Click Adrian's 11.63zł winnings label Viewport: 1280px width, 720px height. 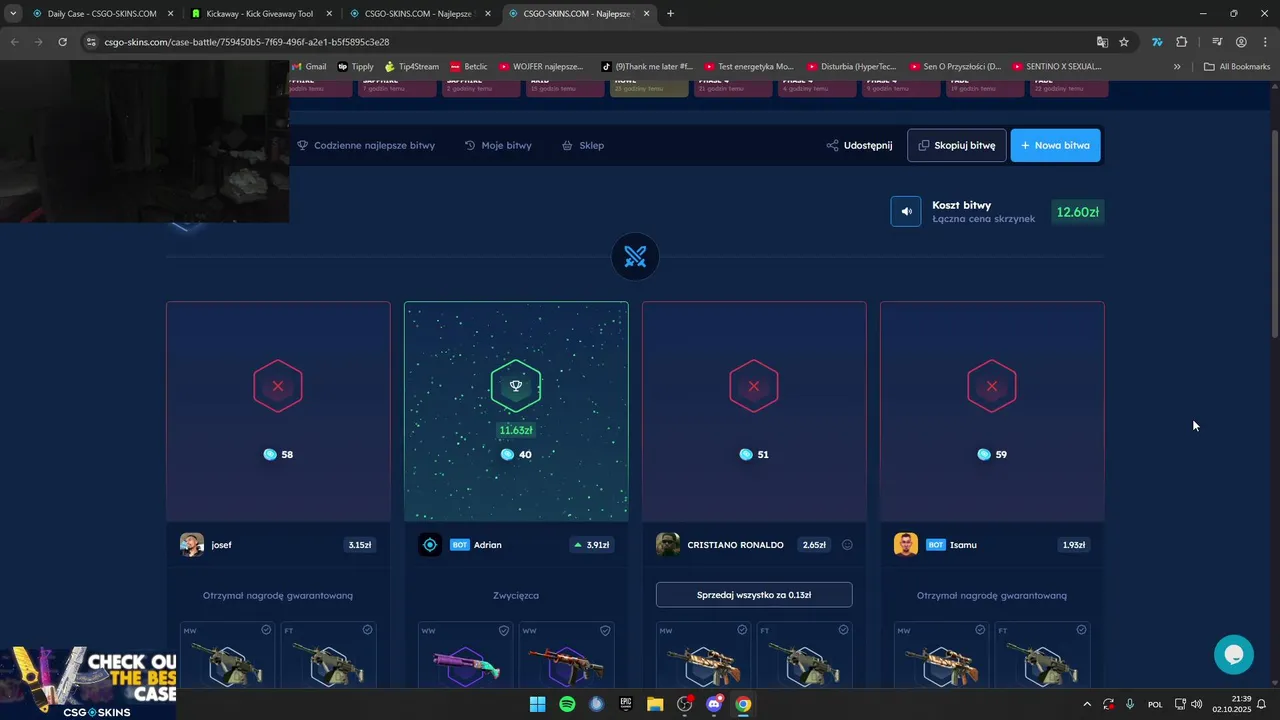pyautogui.click(x=516, y=430)
